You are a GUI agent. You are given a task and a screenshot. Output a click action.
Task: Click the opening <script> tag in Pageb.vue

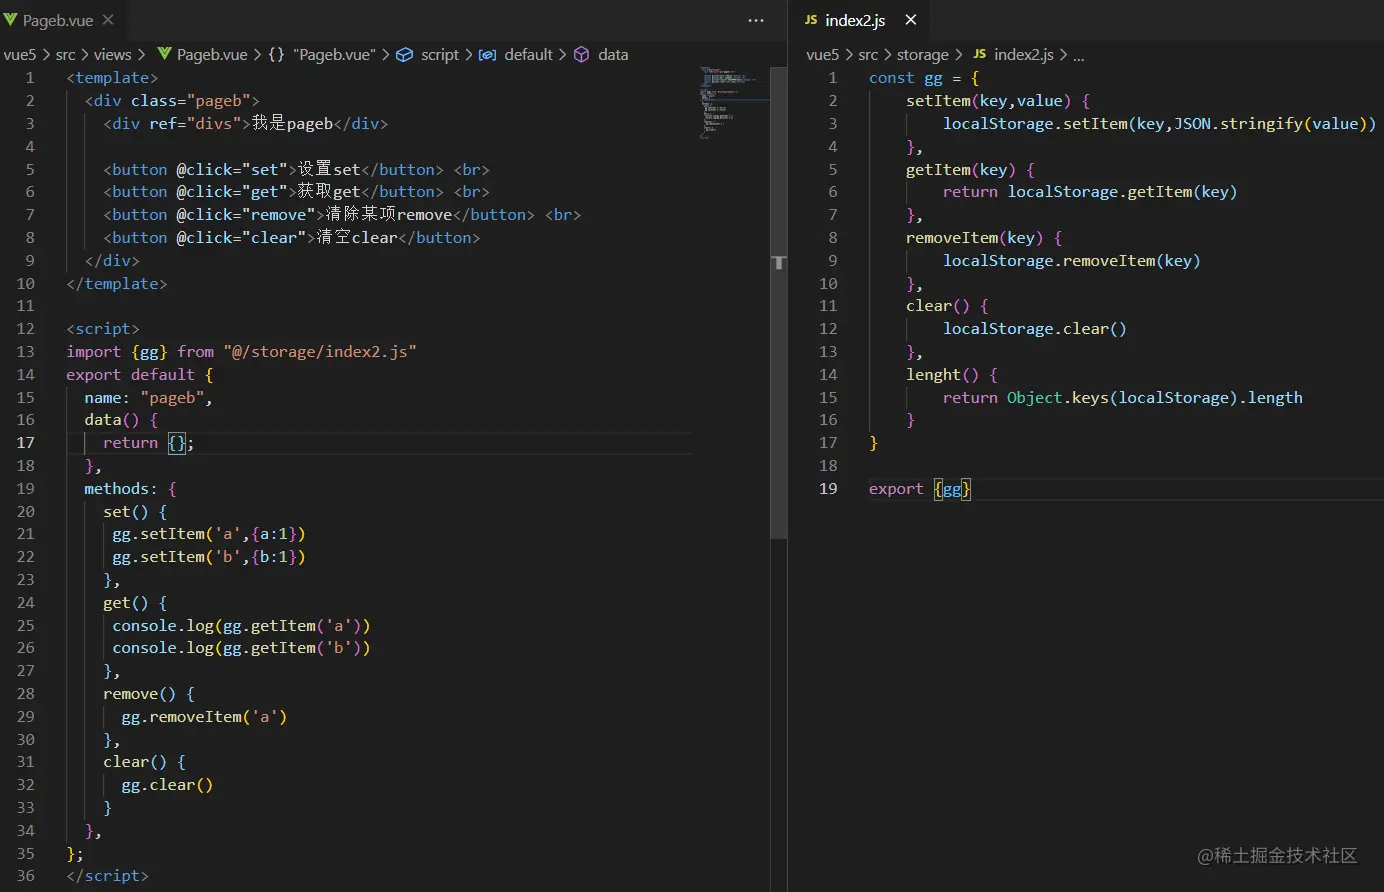[103, 329]
